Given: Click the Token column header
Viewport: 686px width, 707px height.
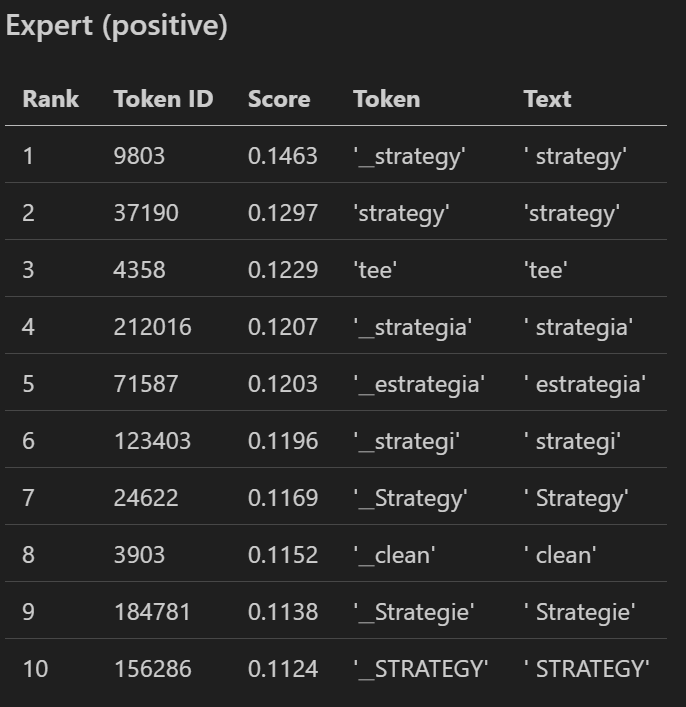Looking at the screenshot, I should click(387, 99).
